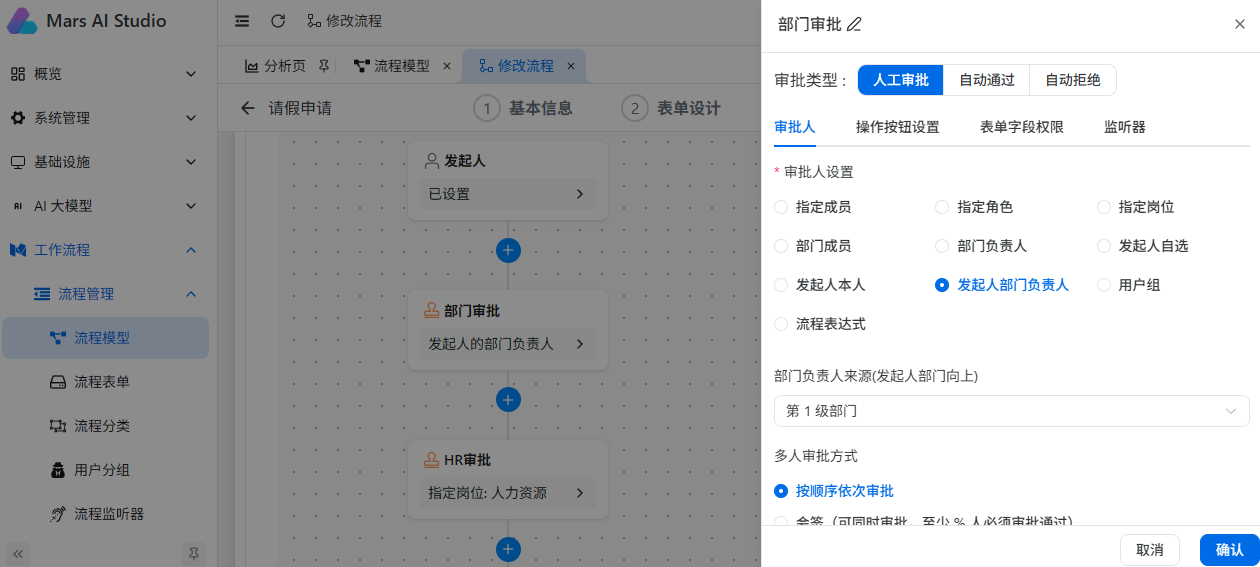Click the 概览 dashboard icon in sidebar
Viewport: 1260px width, 567px height.
point(18,74)
